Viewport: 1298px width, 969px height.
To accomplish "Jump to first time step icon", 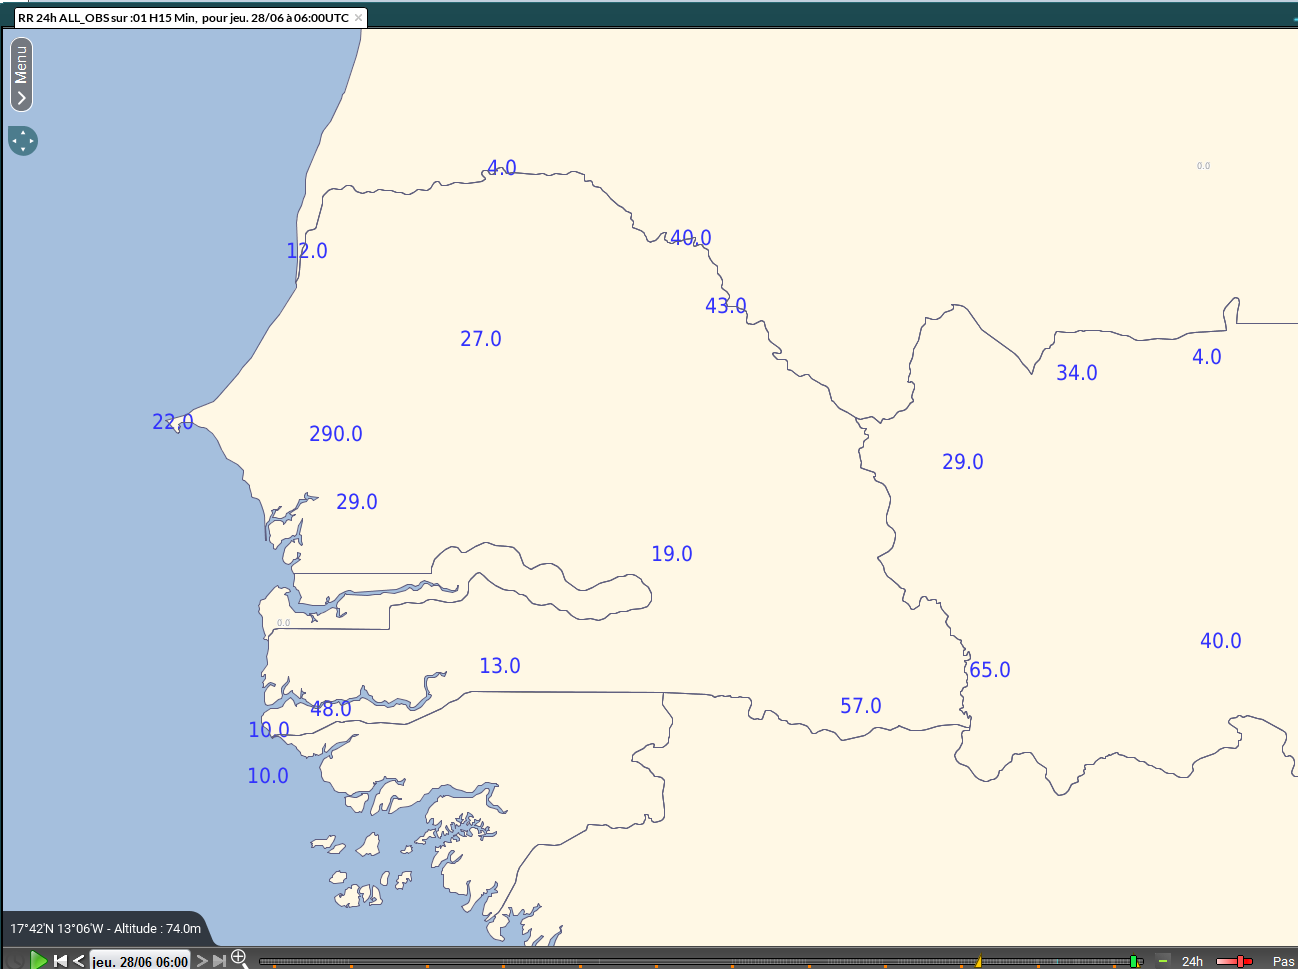I will coord(60,961).
